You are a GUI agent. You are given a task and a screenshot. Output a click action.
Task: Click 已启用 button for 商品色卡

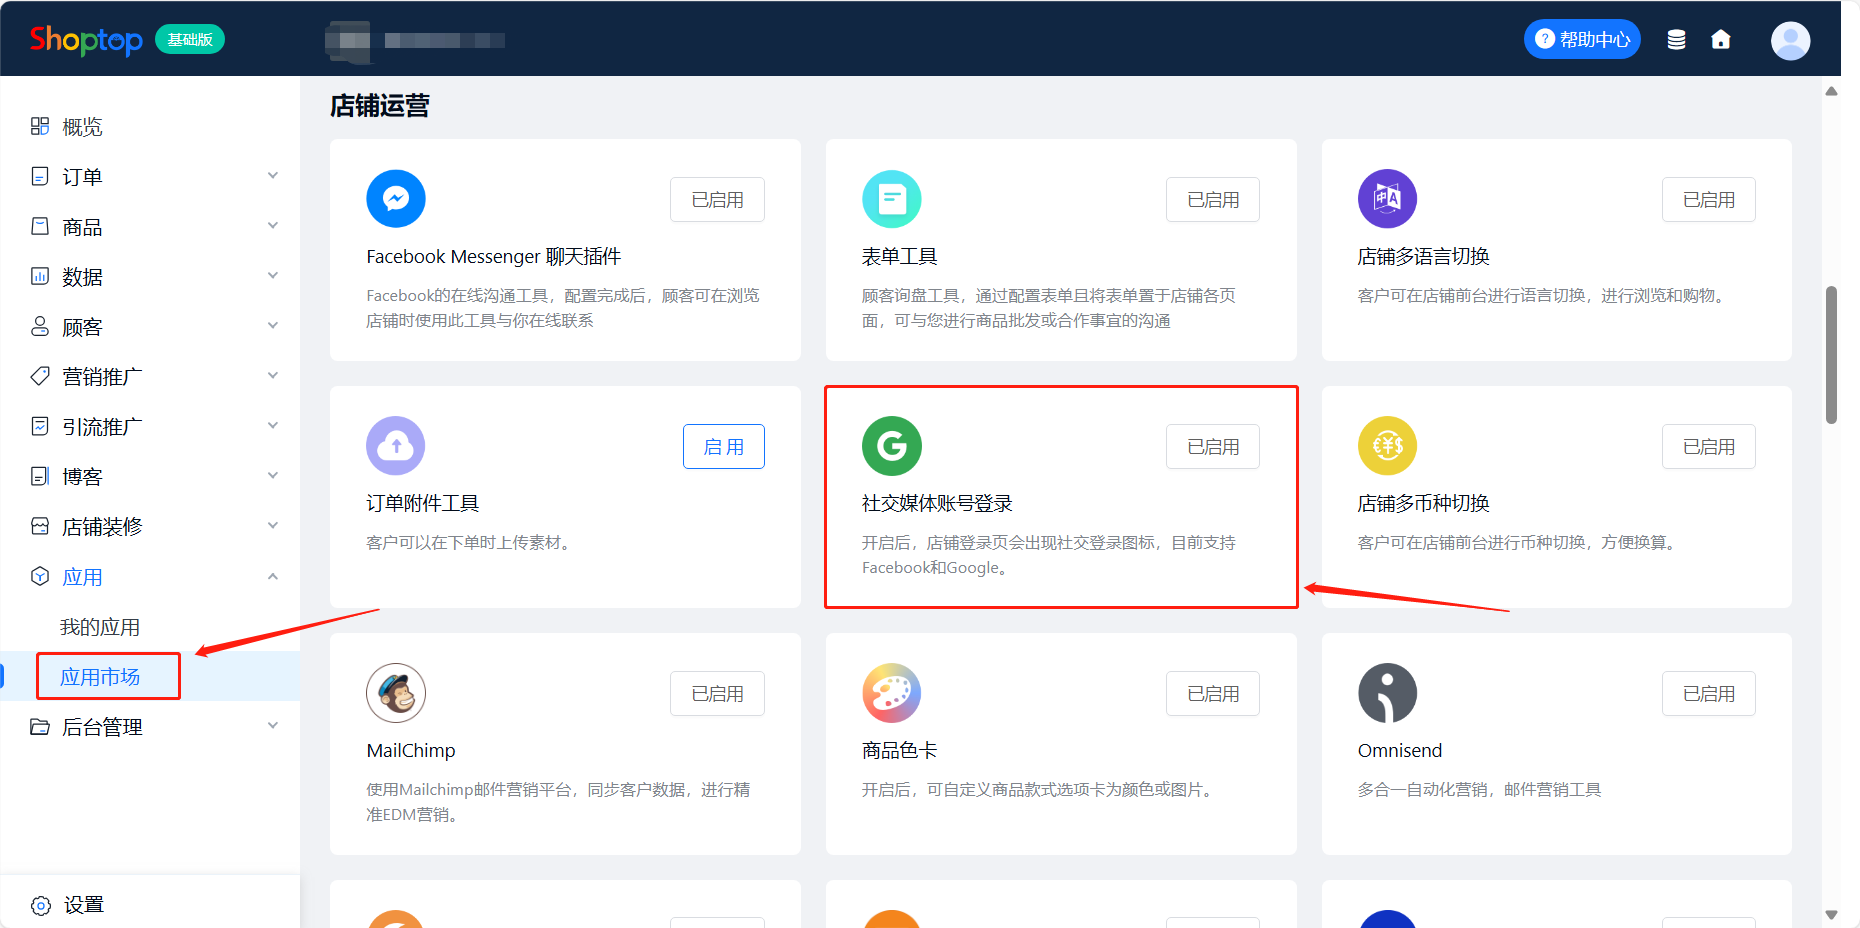(1213, 694)
